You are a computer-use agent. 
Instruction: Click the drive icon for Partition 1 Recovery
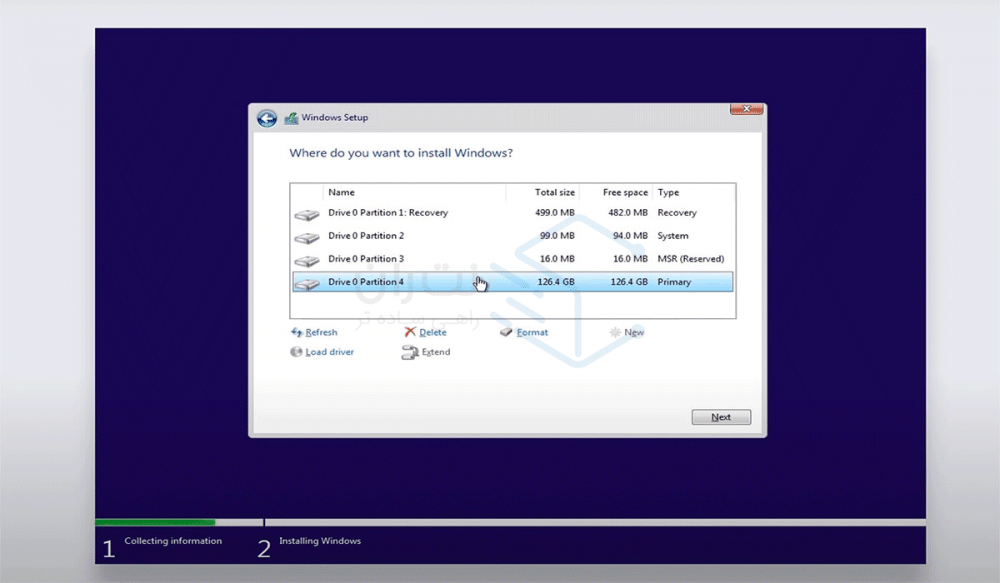coord(307,215)
